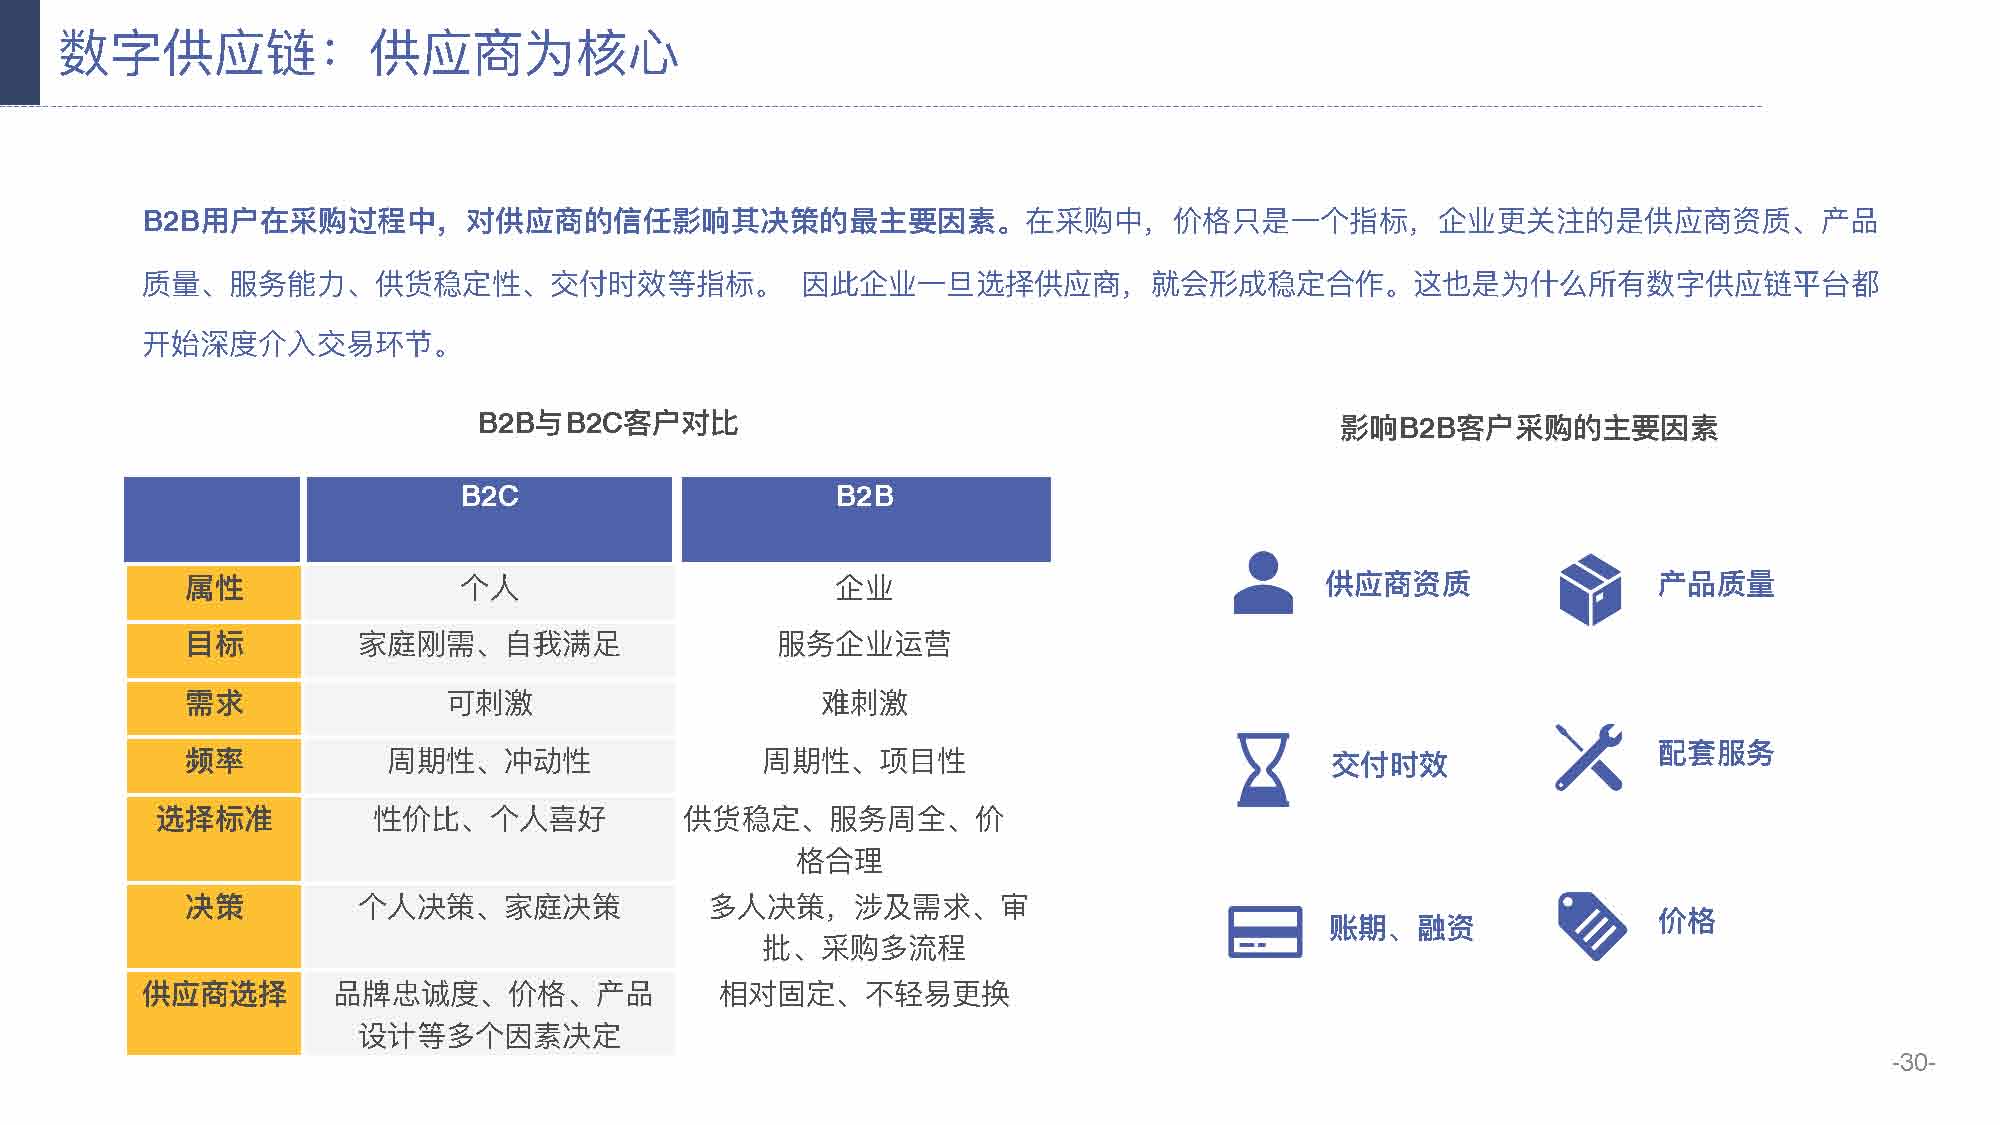
Task: Select the 价格 factor label
Action: (1686, 921)
